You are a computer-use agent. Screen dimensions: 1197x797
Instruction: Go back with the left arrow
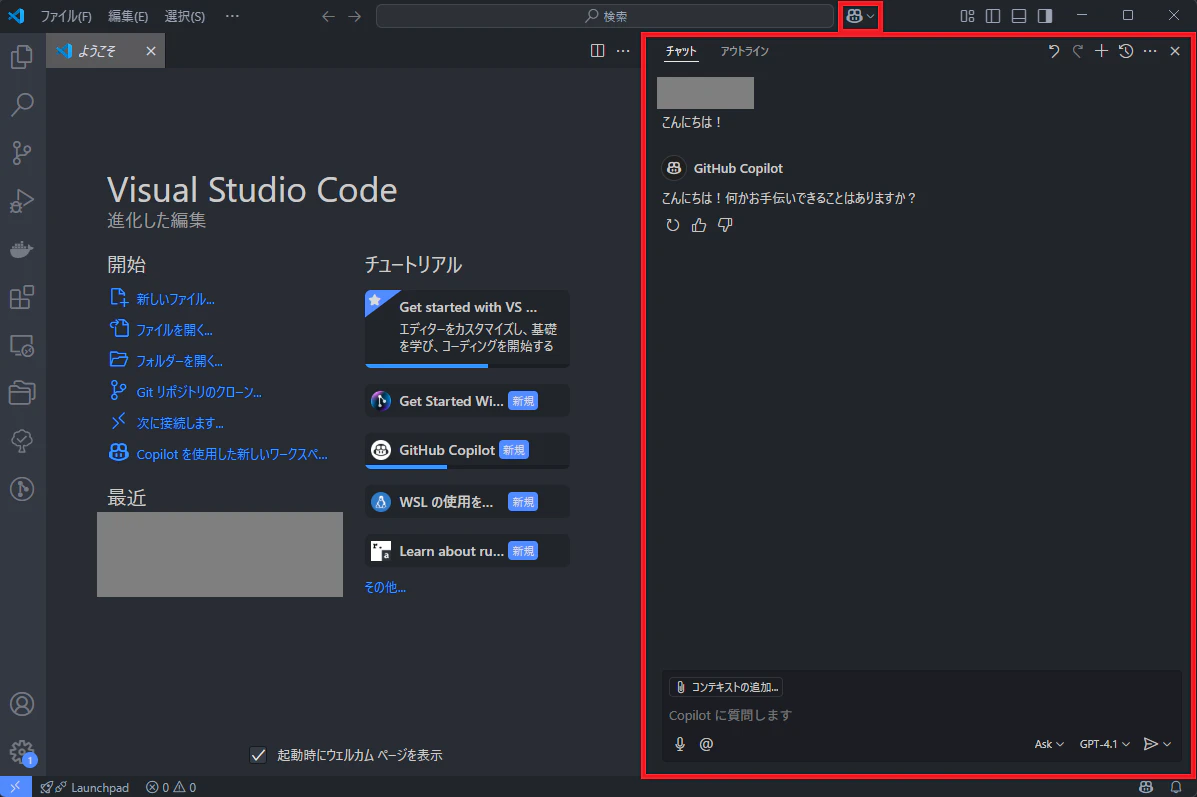328,16
